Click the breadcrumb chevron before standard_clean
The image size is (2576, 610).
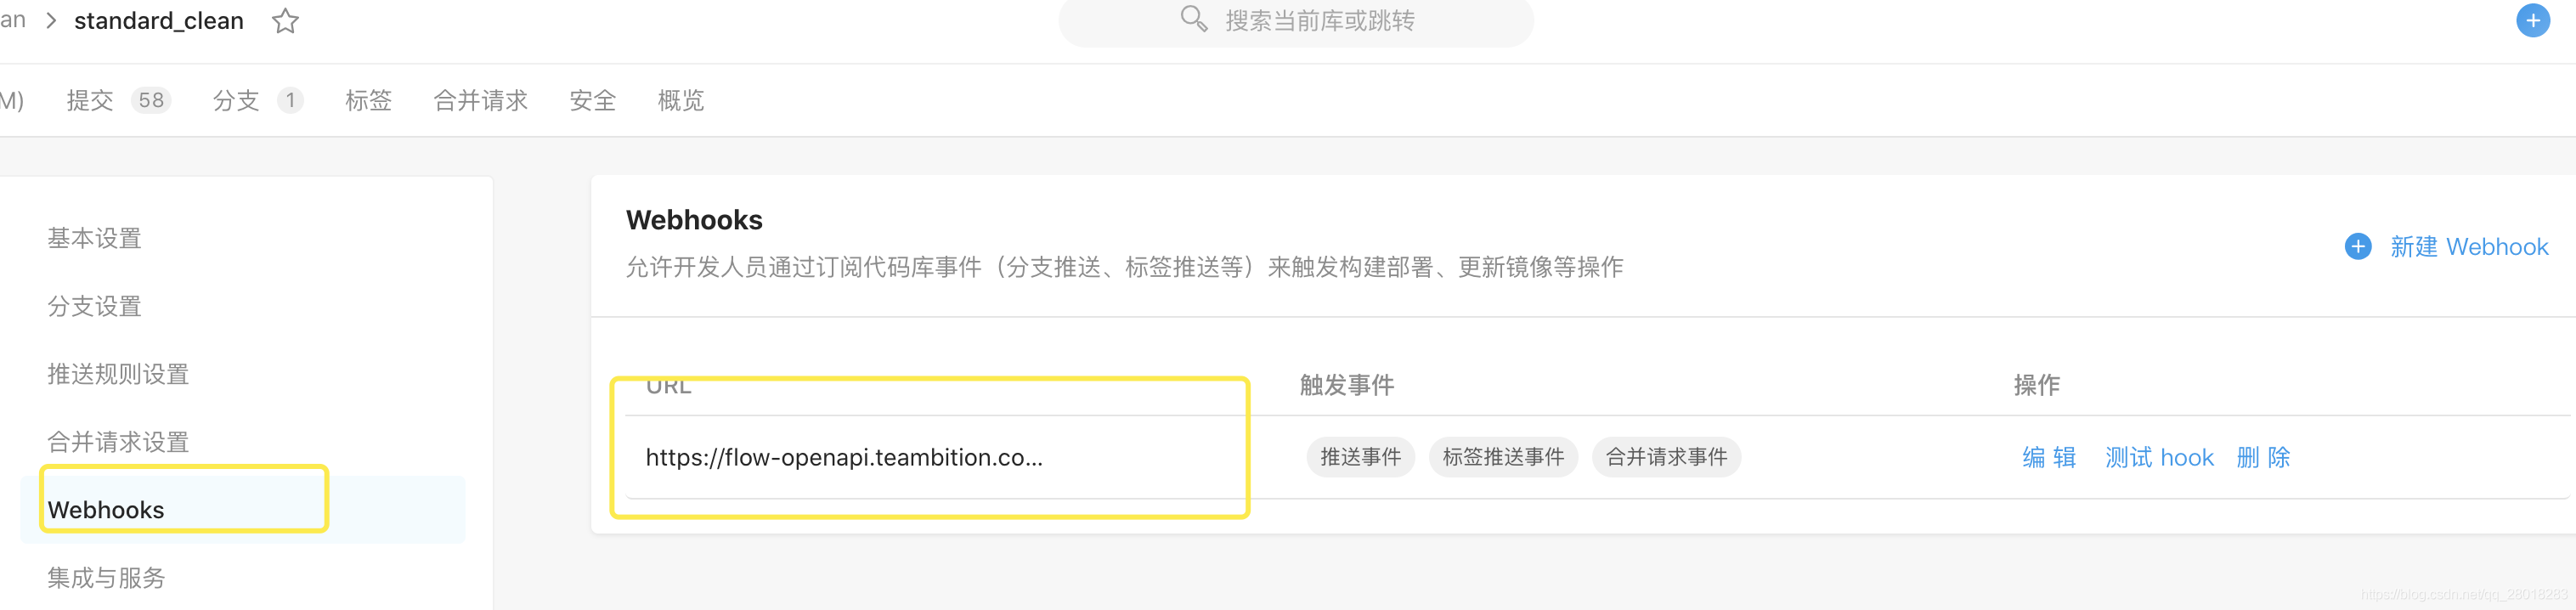point(51,21)
